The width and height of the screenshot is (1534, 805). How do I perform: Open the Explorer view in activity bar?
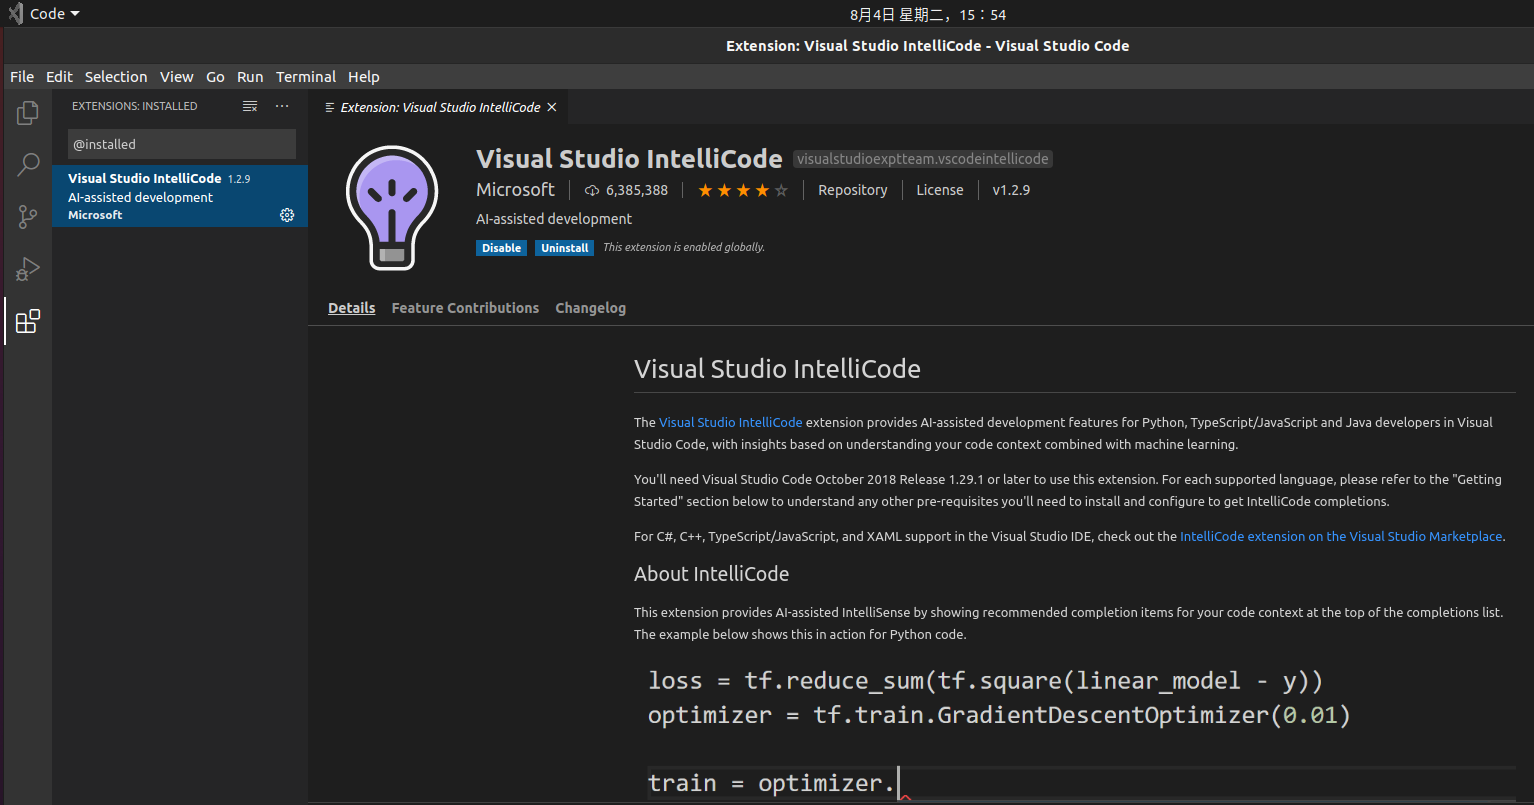pyautogui.click(x=28, y=113)
